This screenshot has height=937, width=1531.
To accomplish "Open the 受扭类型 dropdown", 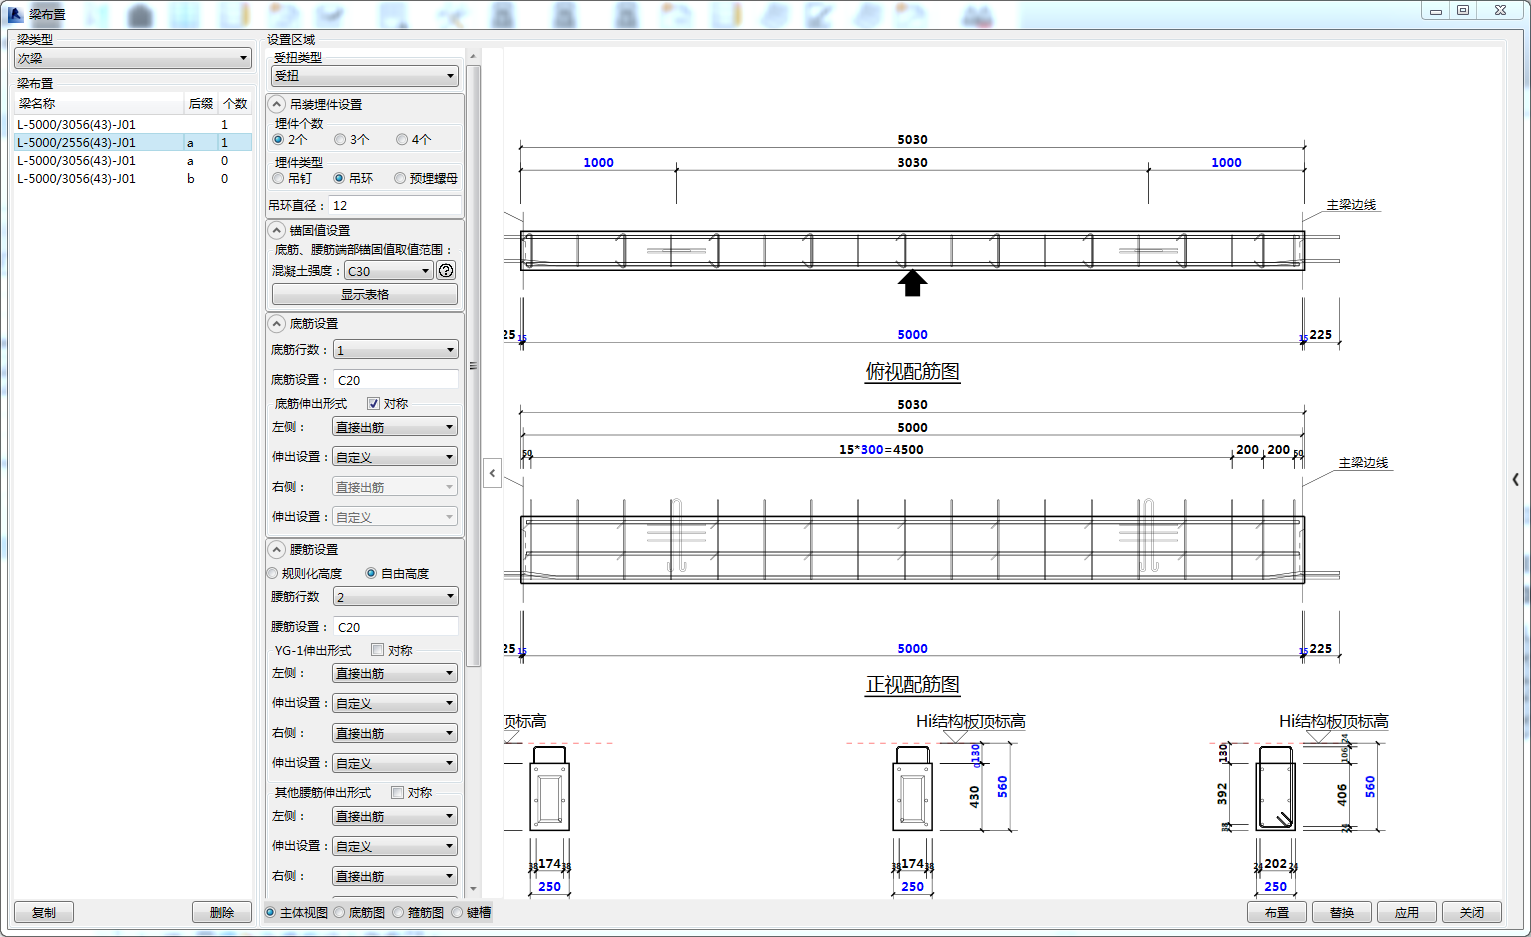I will tap(364, 76).
